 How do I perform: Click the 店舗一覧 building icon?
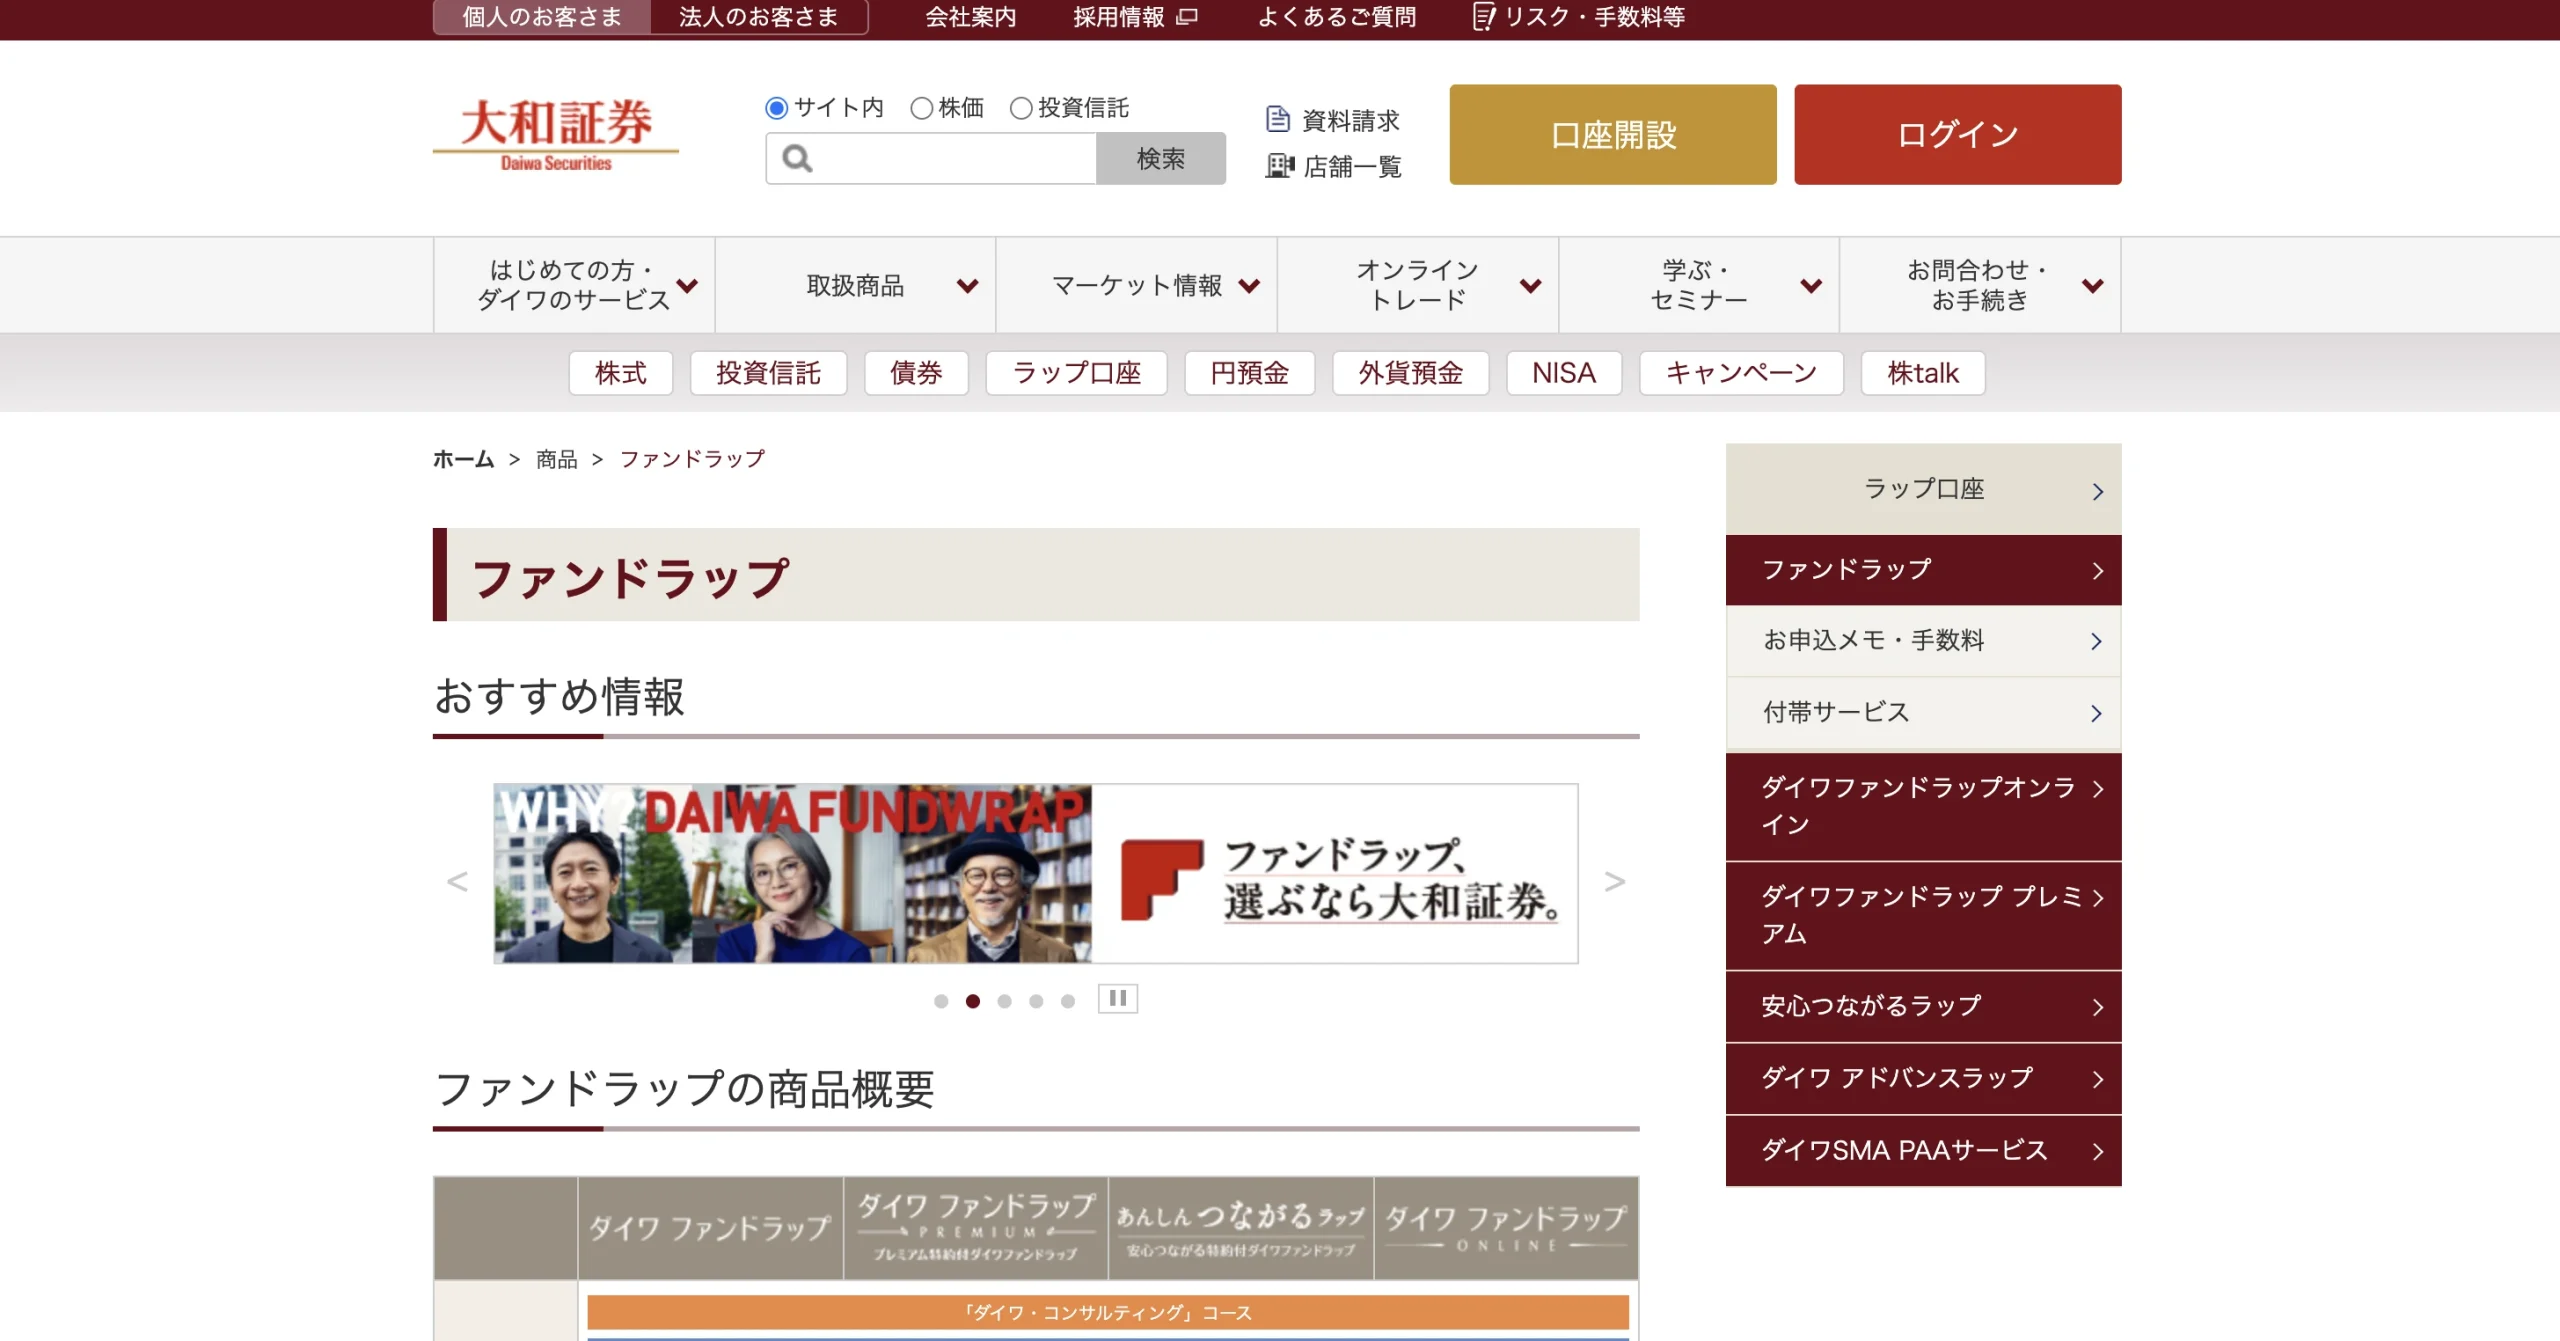point(1279,165)
